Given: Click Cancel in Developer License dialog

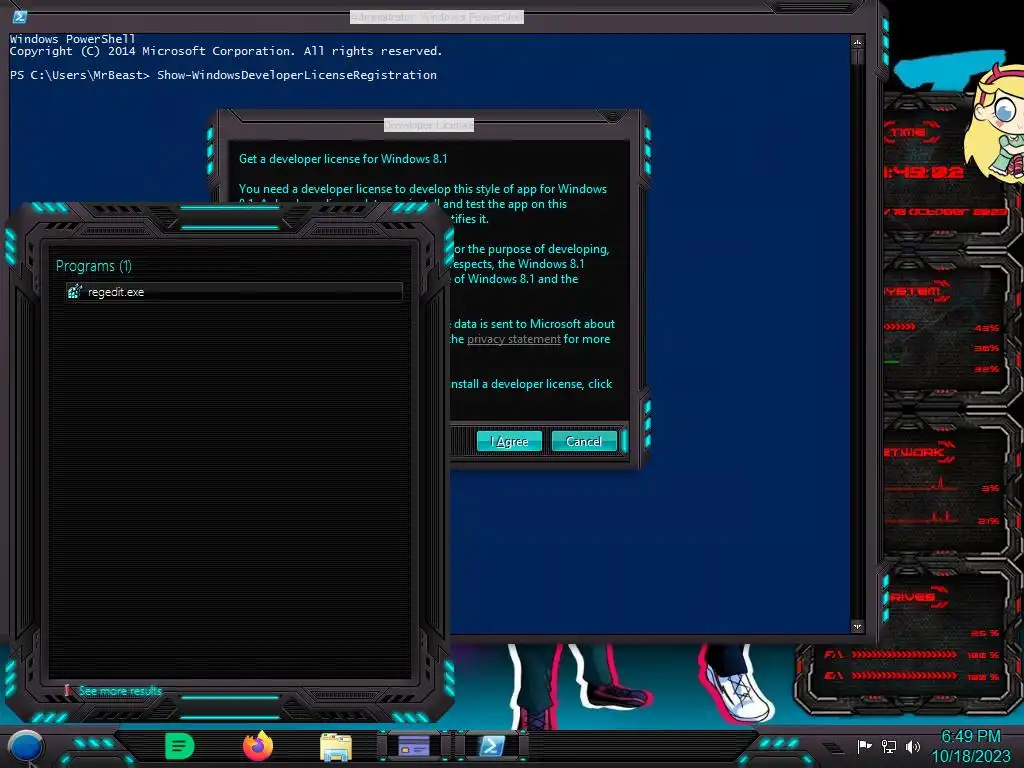Looking at the screenshot, I should (x=584, y=441).
